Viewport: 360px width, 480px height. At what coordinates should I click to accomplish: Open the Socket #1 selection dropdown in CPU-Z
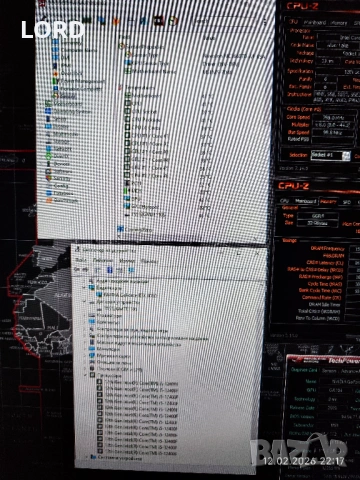330,155
